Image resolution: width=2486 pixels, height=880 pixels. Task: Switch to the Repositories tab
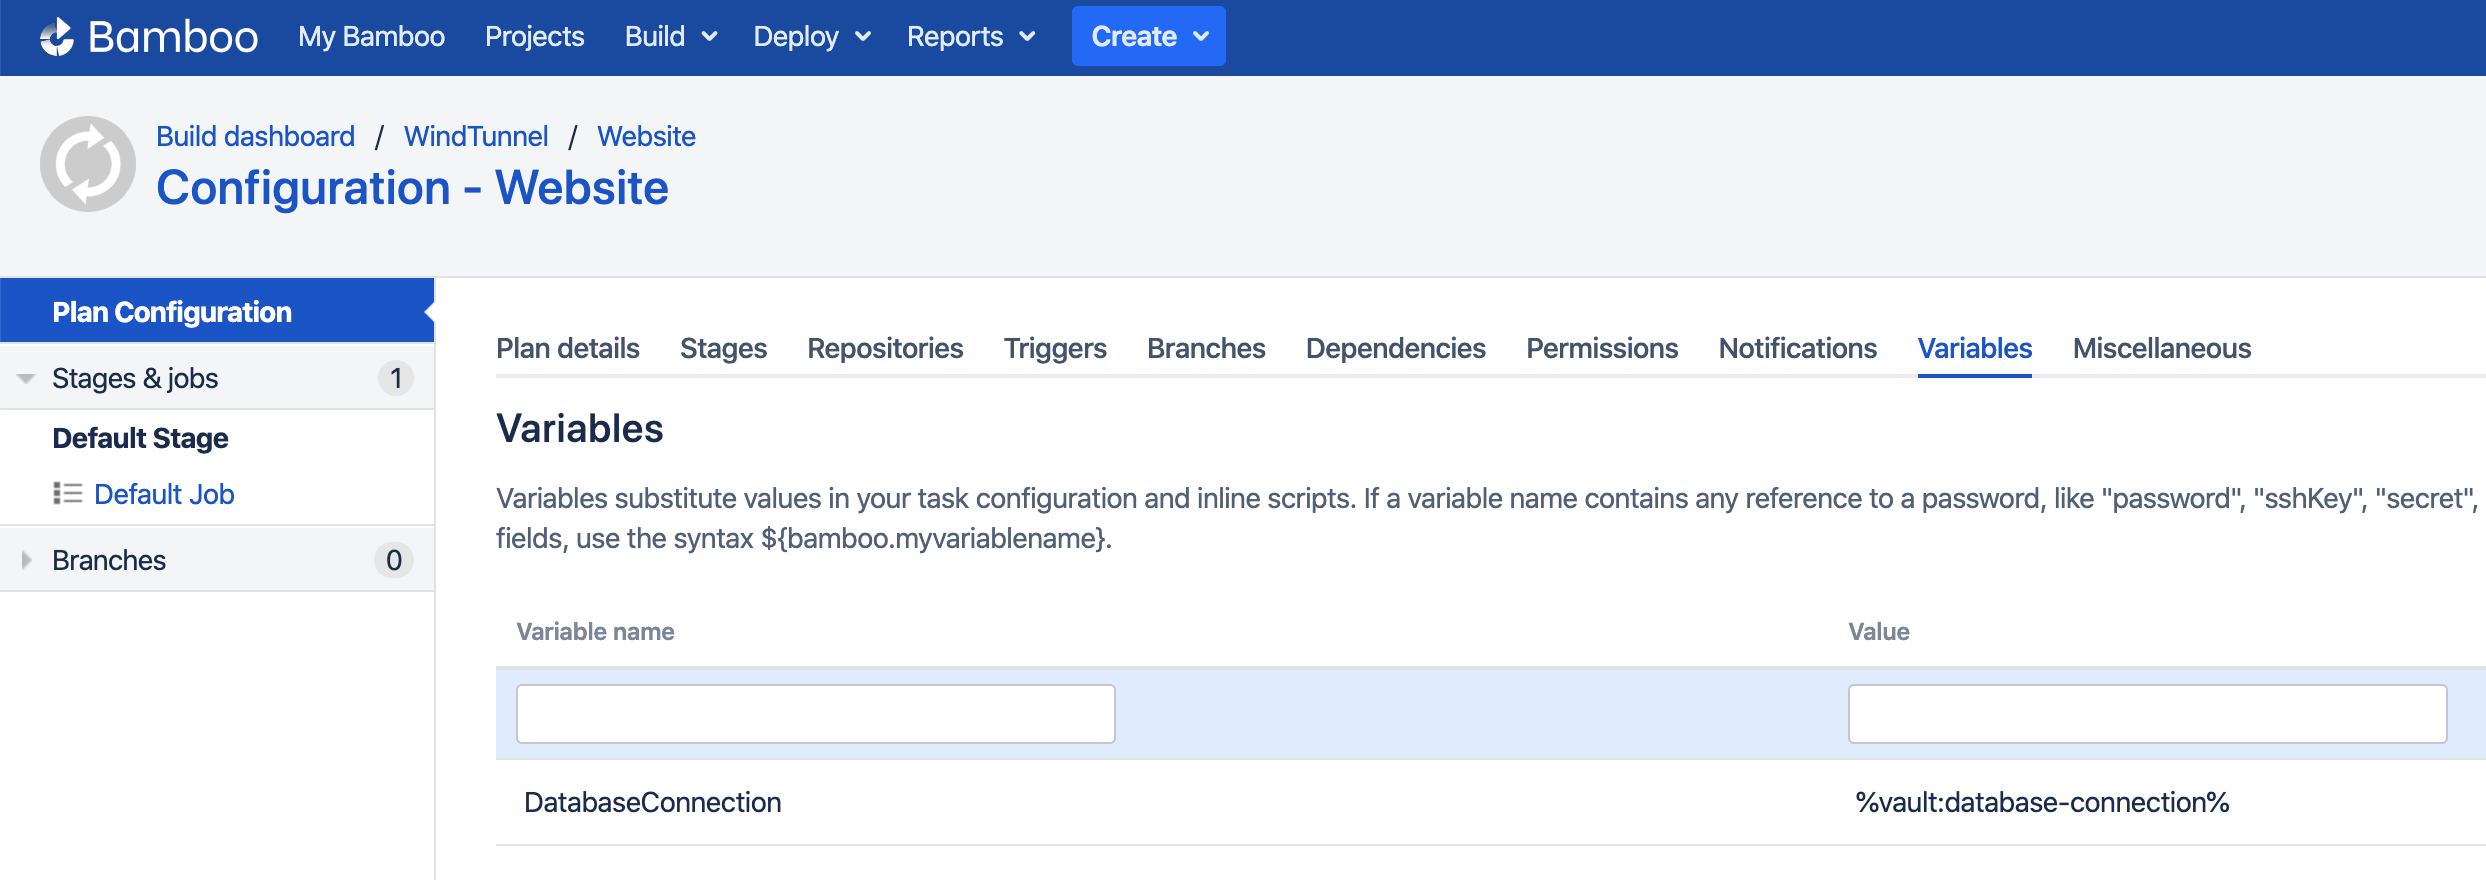tap(885, 348)
